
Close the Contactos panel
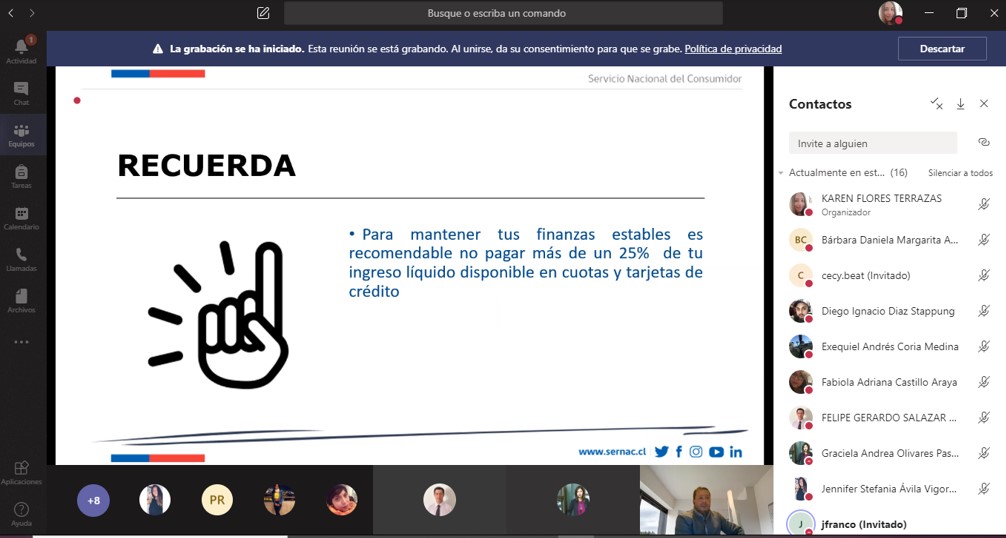click(x=984, y=104)
